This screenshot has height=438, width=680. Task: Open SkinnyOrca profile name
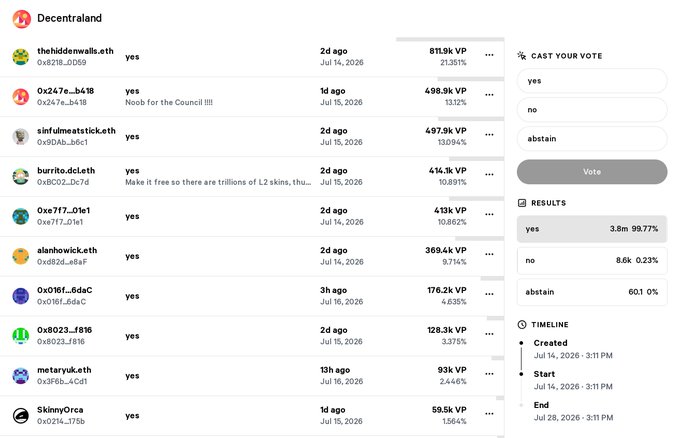point(60,410)
